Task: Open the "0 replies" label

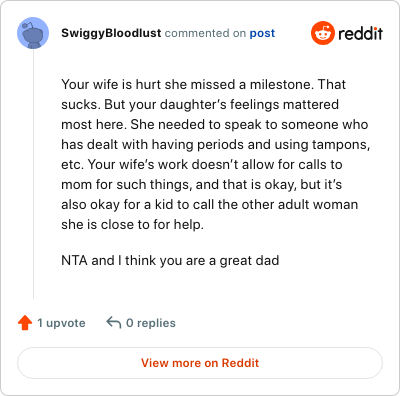Action: pyautogui.click(x=151, y=323)
